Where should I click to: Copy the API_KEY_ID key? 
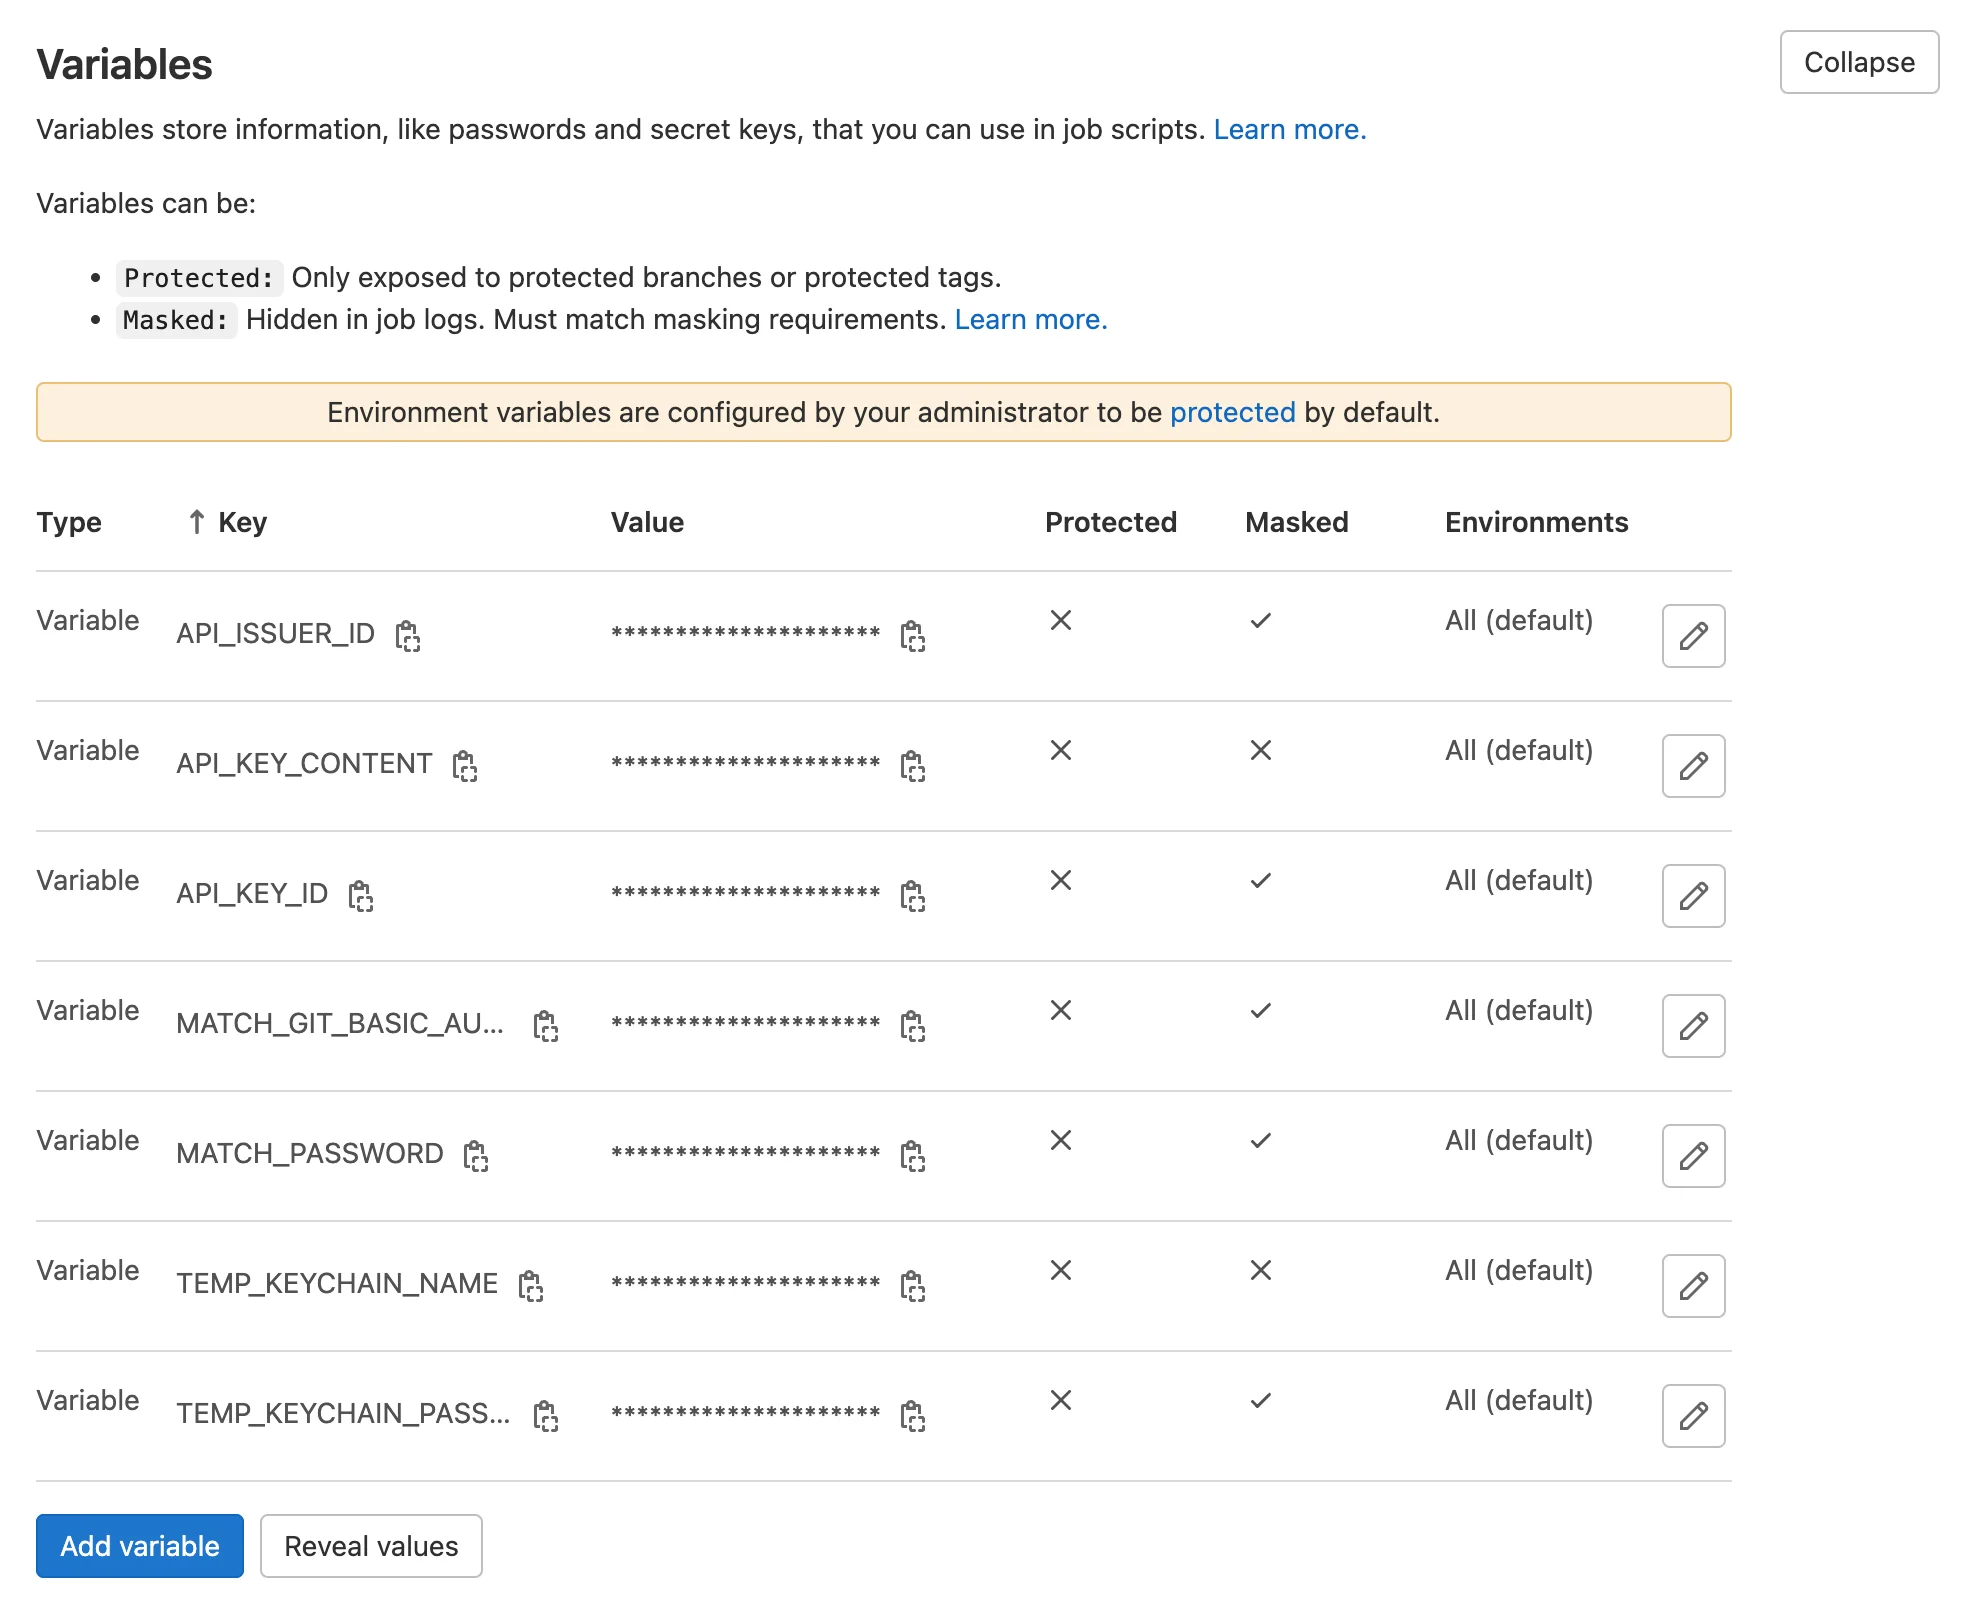362,897
